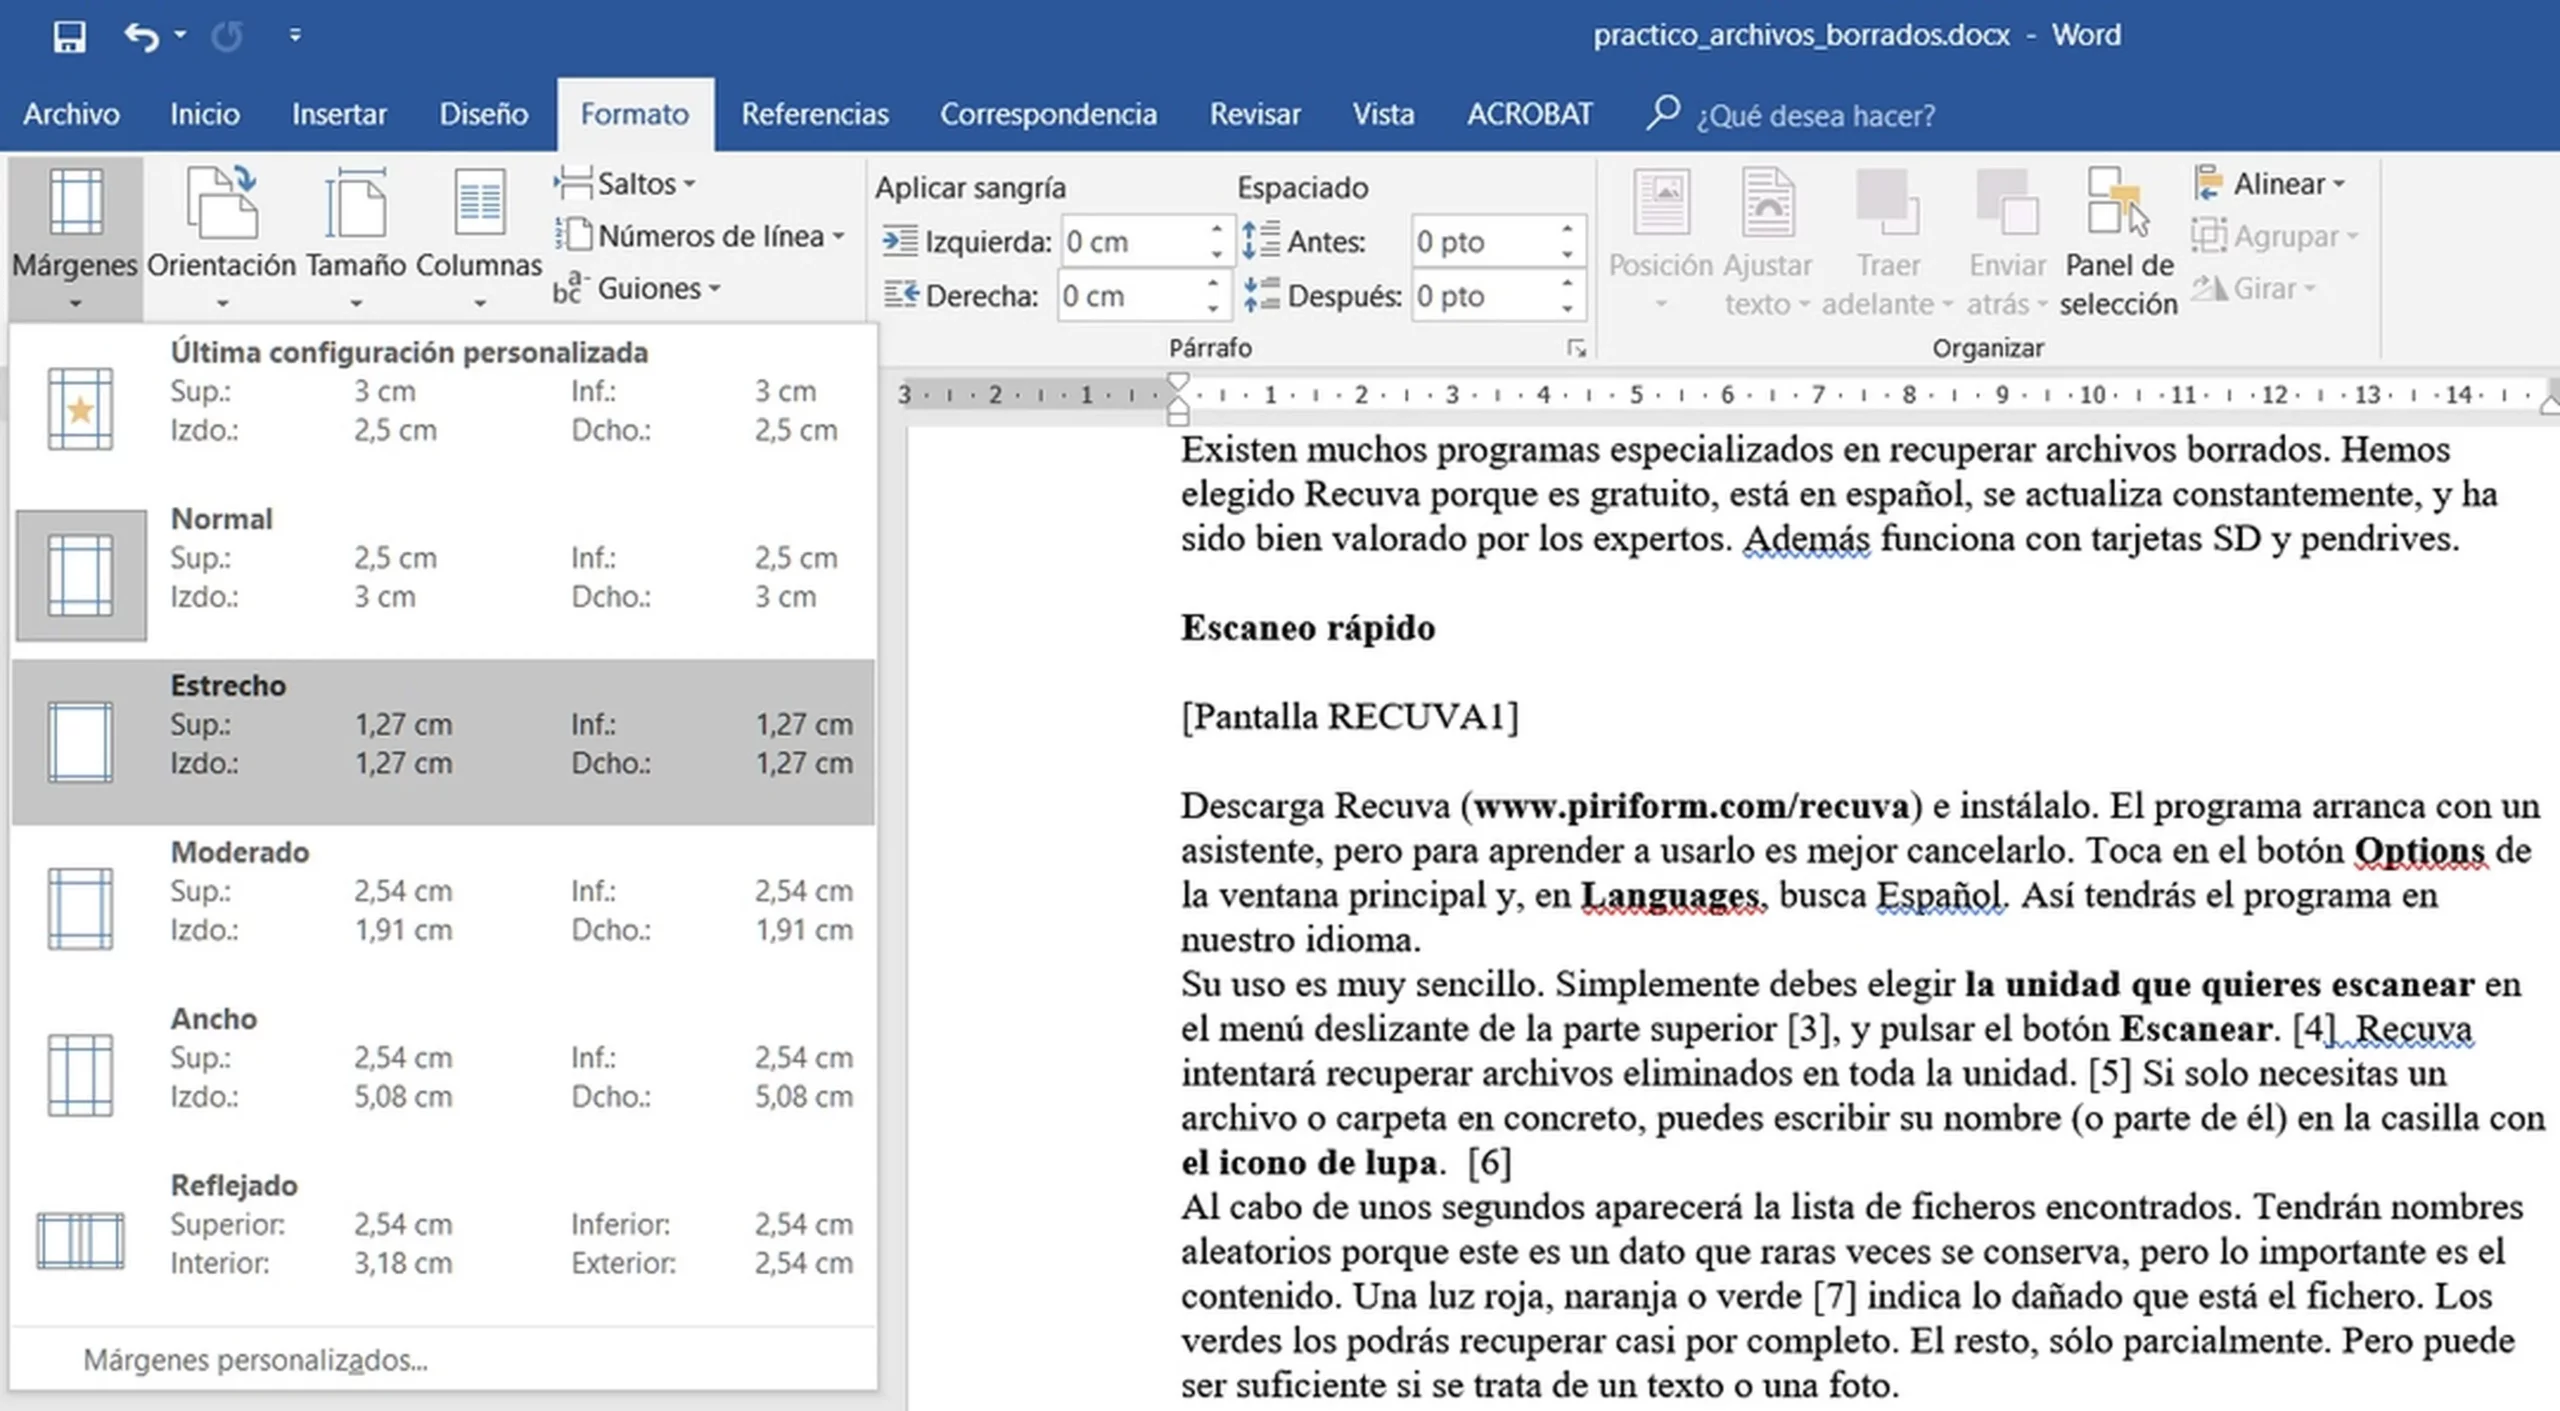Click the Derecha indent field
The width and height of the screenshot is (2560, 1411).
click(x=1130, y=296)
